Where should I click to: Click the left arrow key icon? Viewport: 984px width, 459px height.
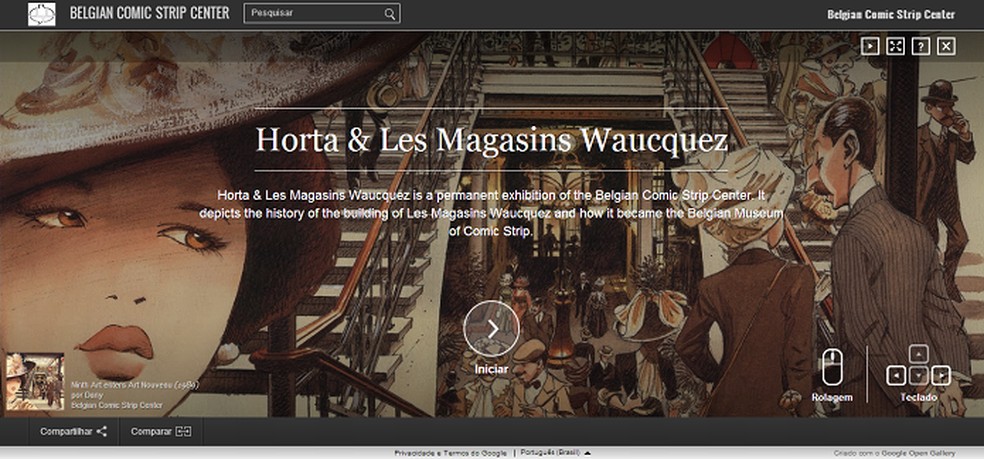coord(896,376)
